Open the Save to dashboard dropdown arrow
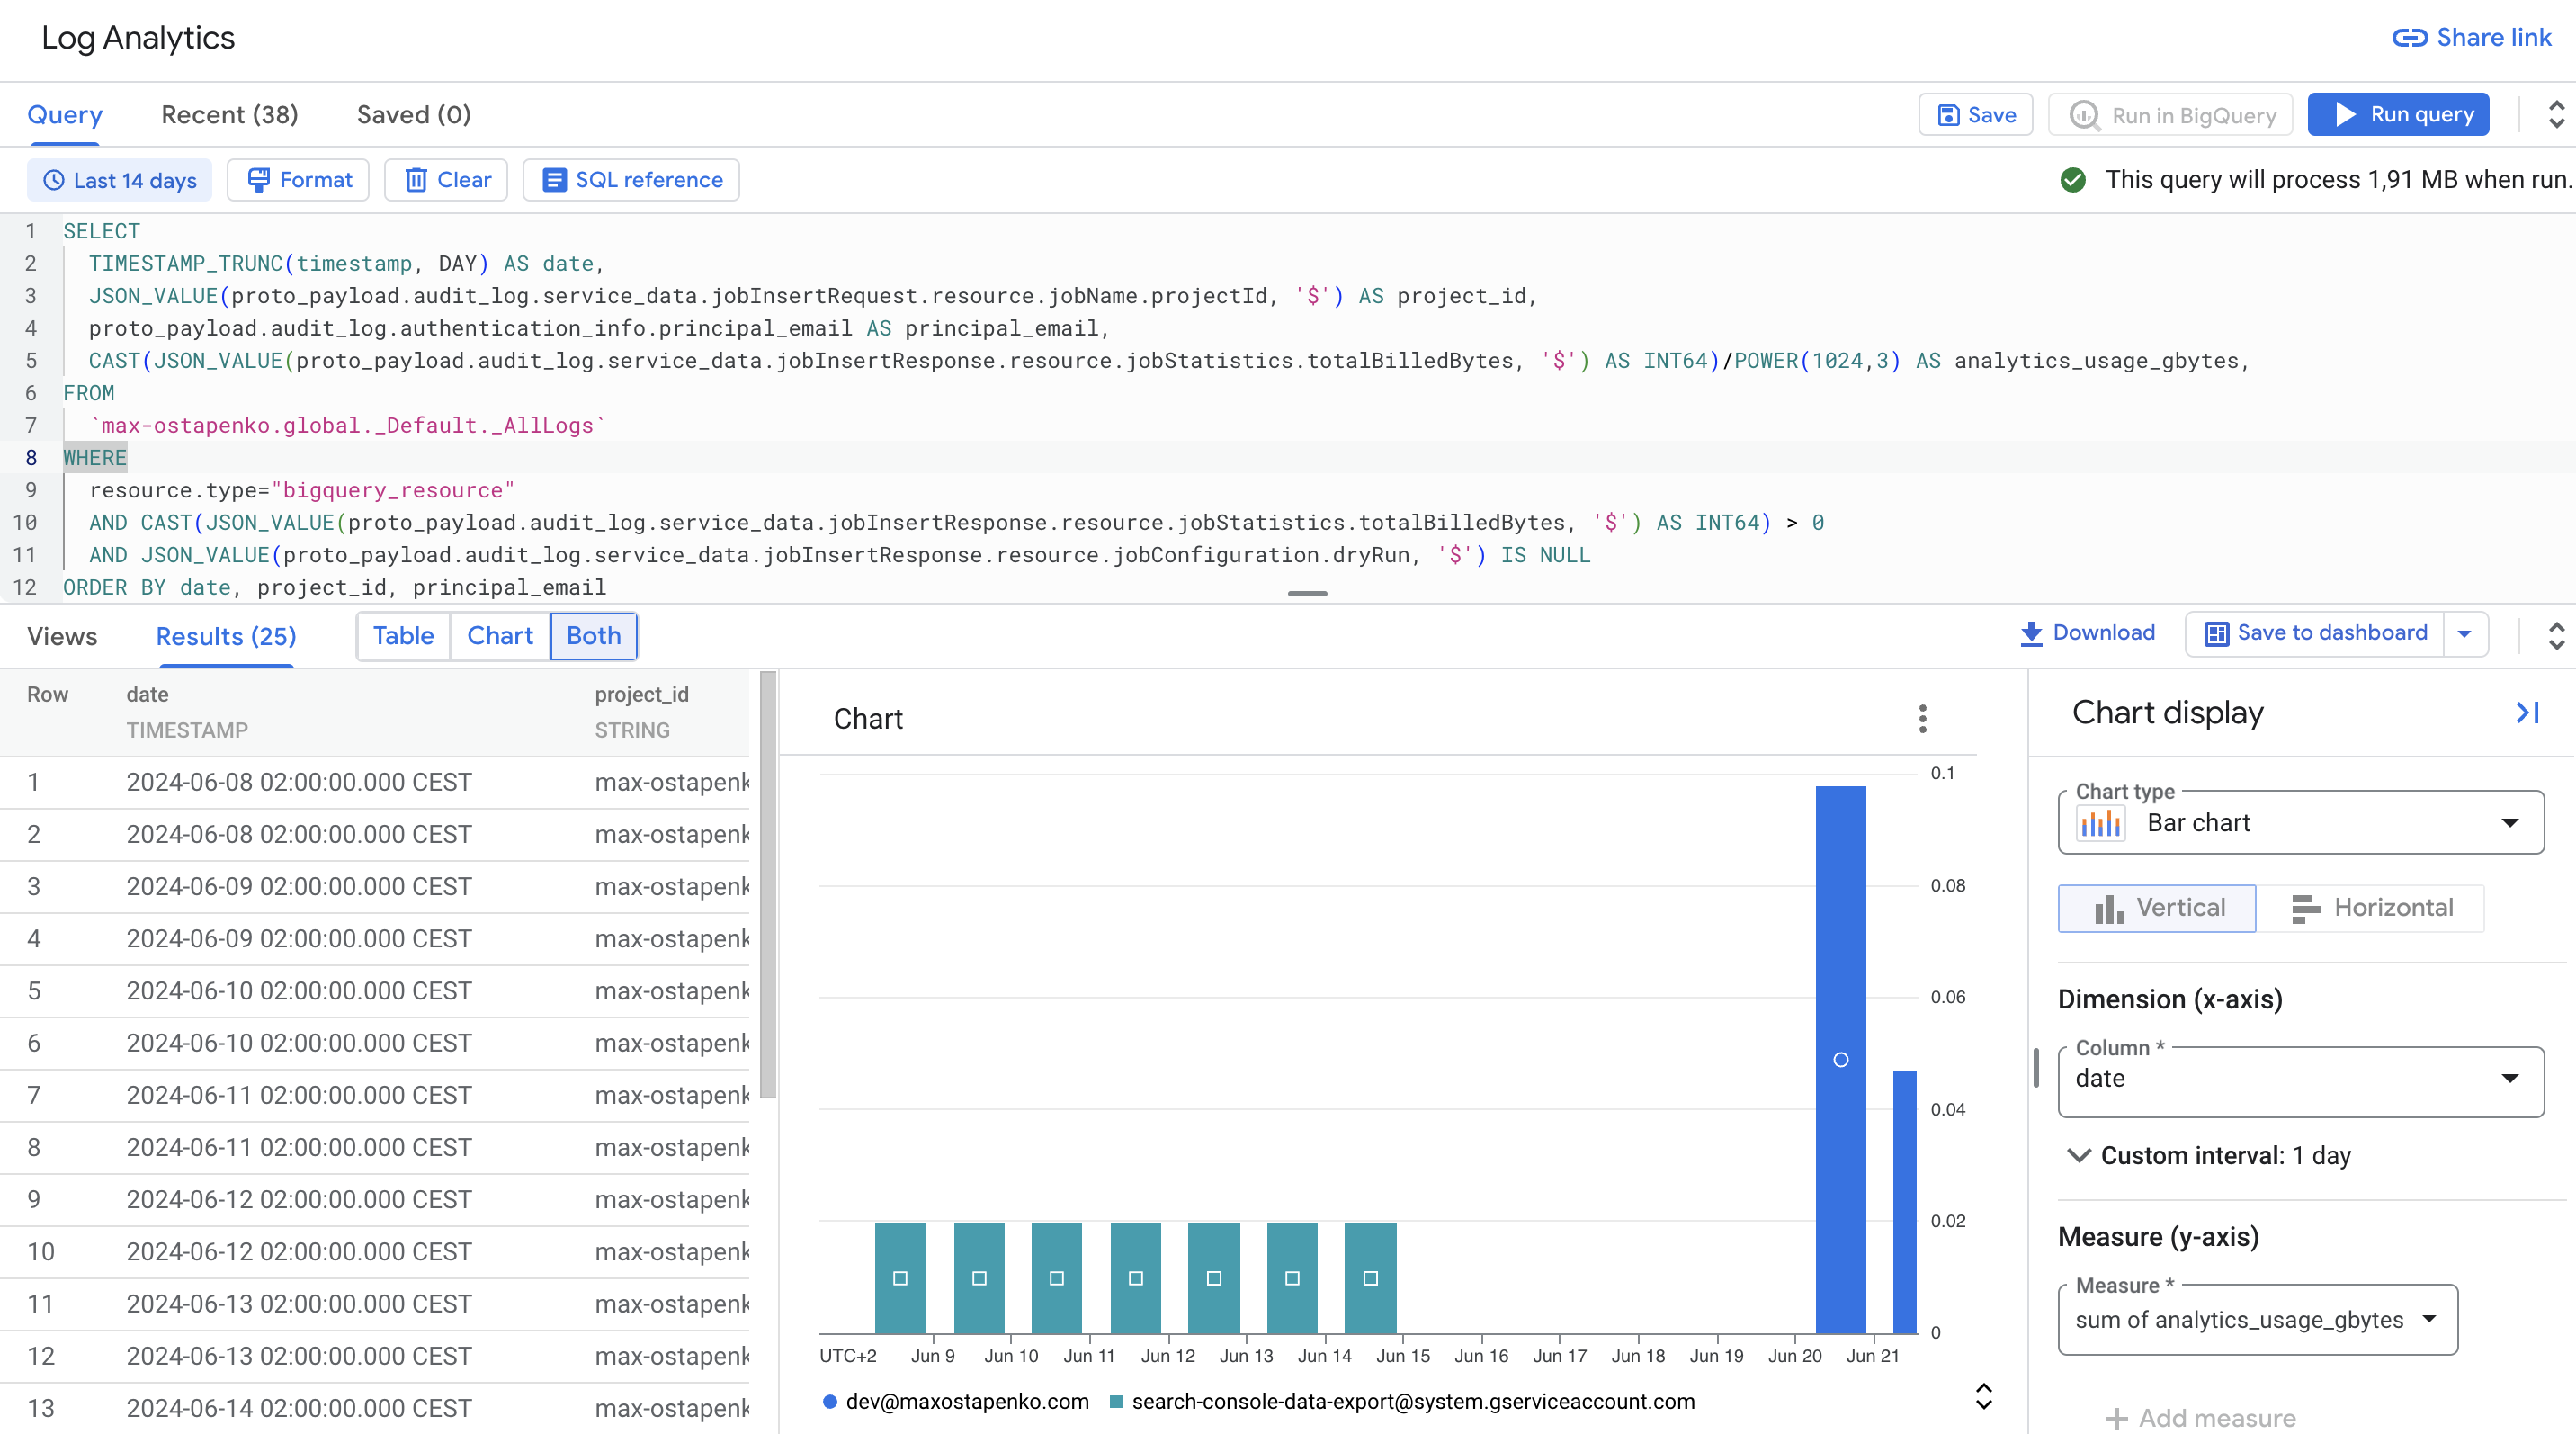Viewport: 2576px width, 1434px height. tap(2465, 633)
